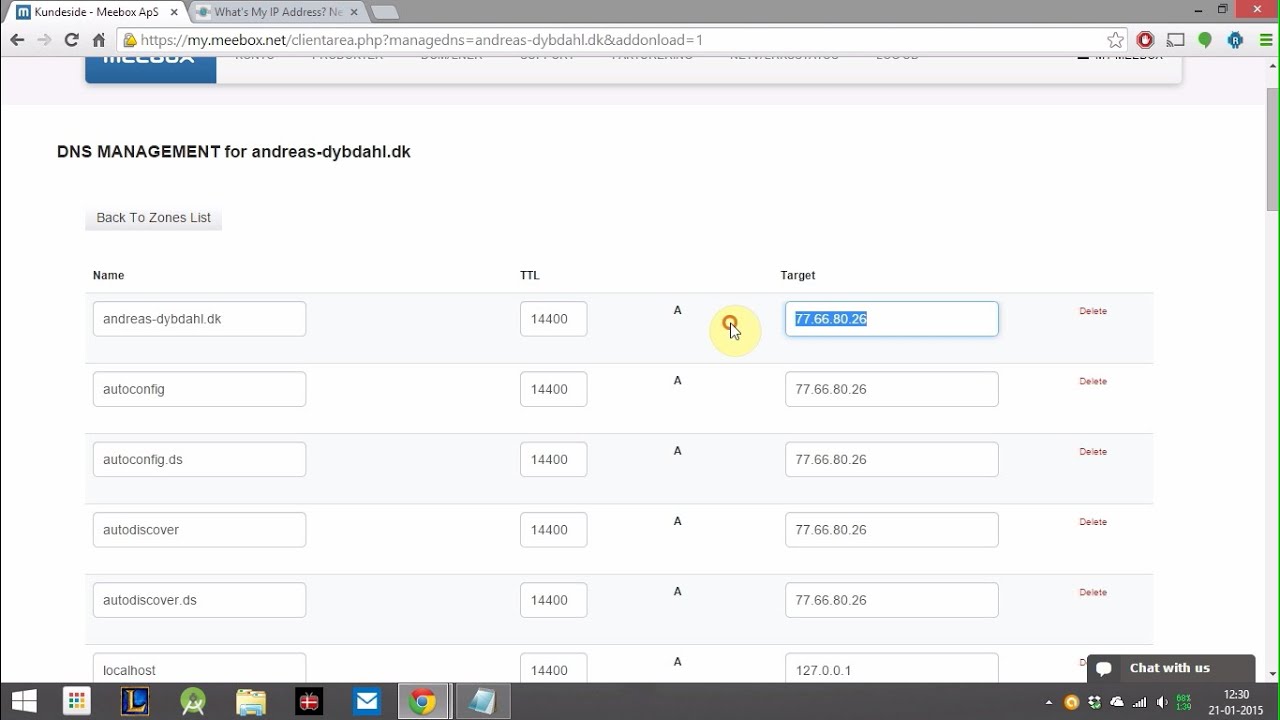Delete the autodiscover record
The image size is (1280, 720).
(x=1093, y=522)
